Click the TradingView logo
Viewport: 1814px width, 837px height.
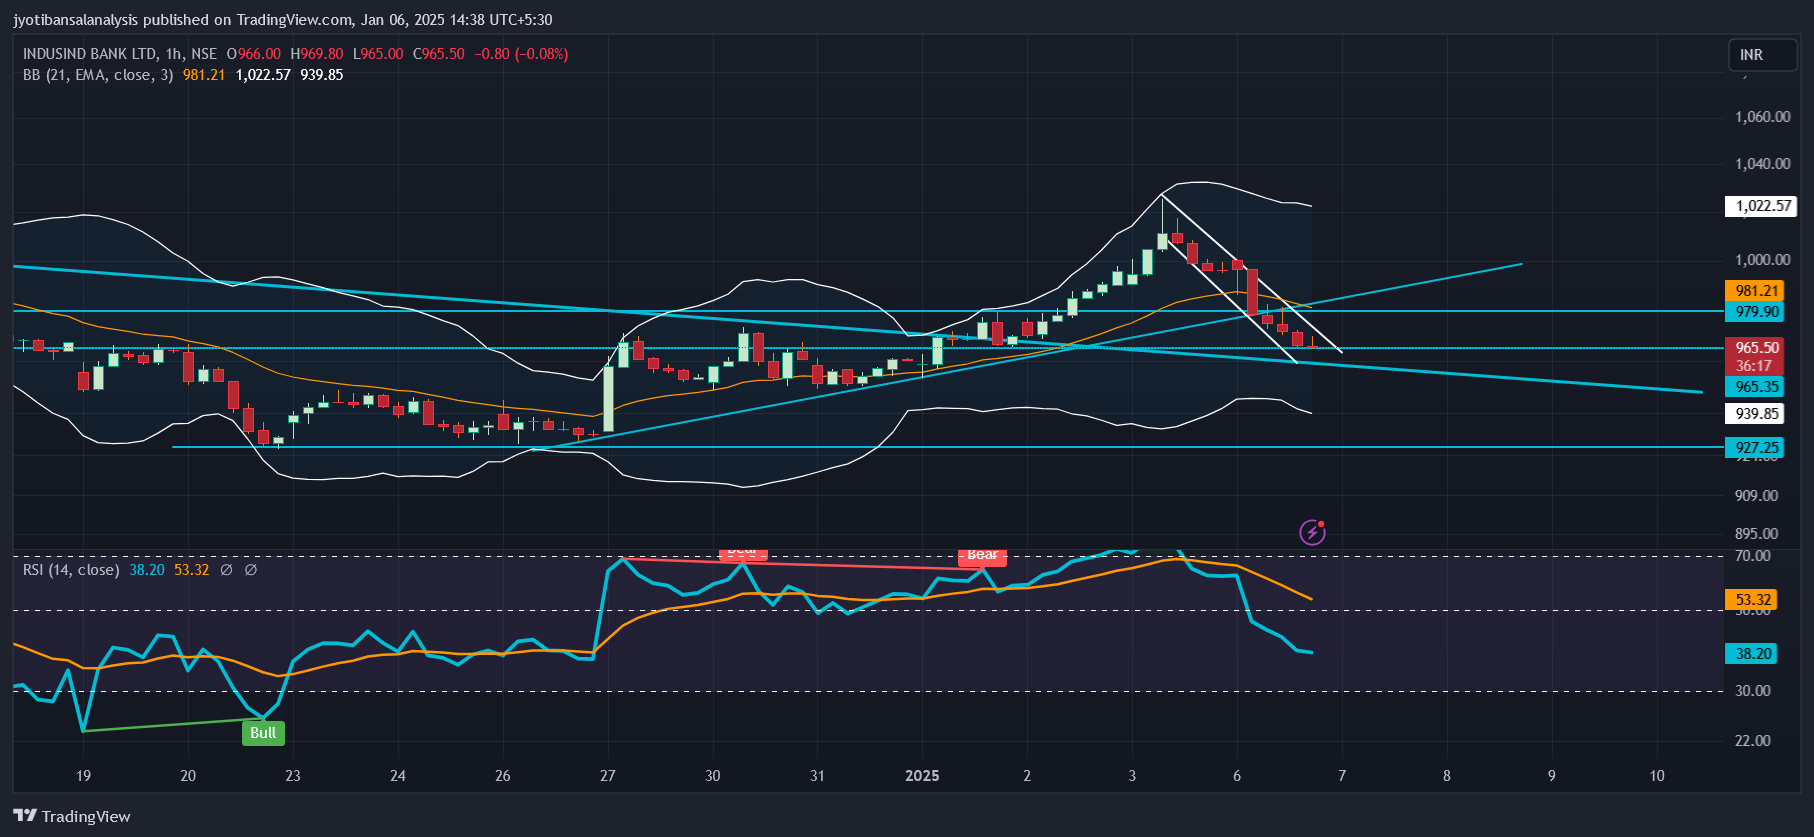[x=72, y=816]
